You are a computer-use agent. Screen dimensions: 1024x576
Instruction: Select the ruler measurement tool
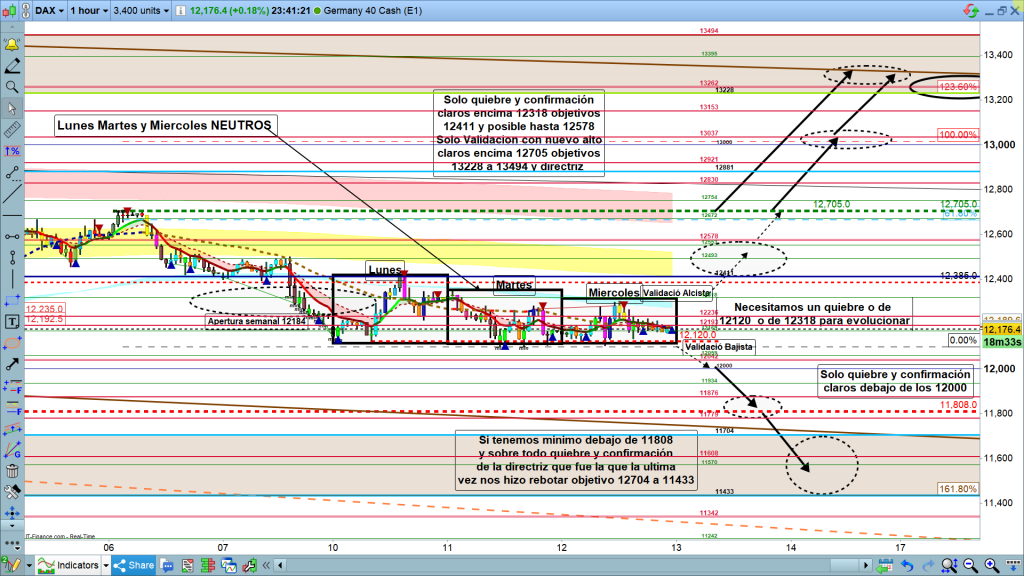click(12, 130)
